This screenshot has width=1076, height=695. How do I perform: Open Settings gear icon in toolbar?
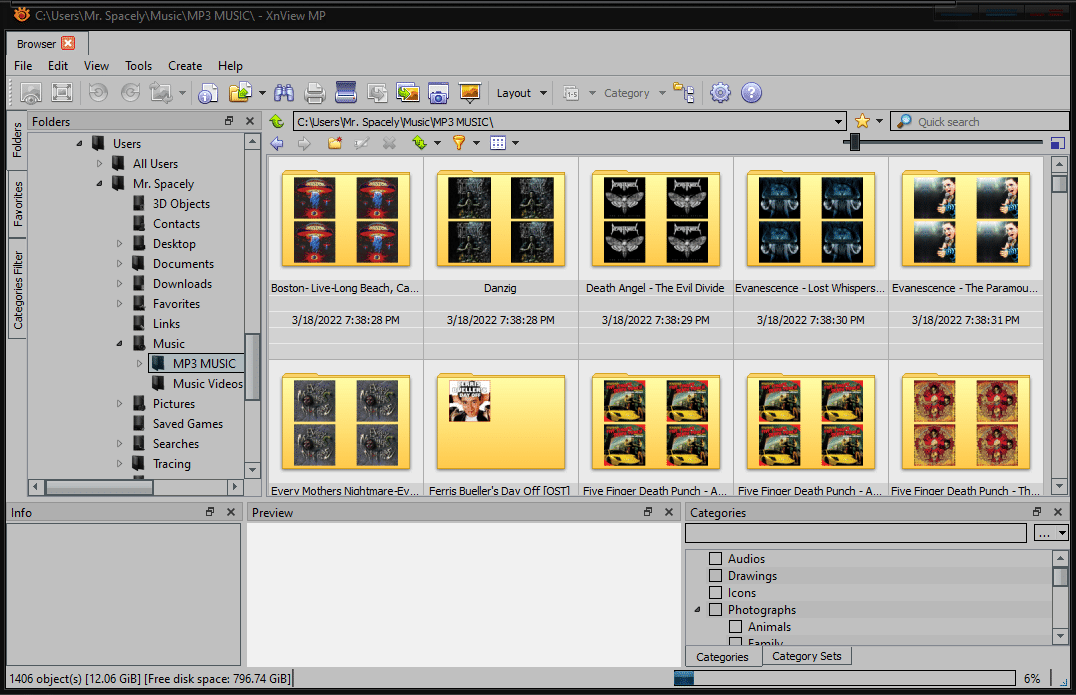[x=720, y=93]
